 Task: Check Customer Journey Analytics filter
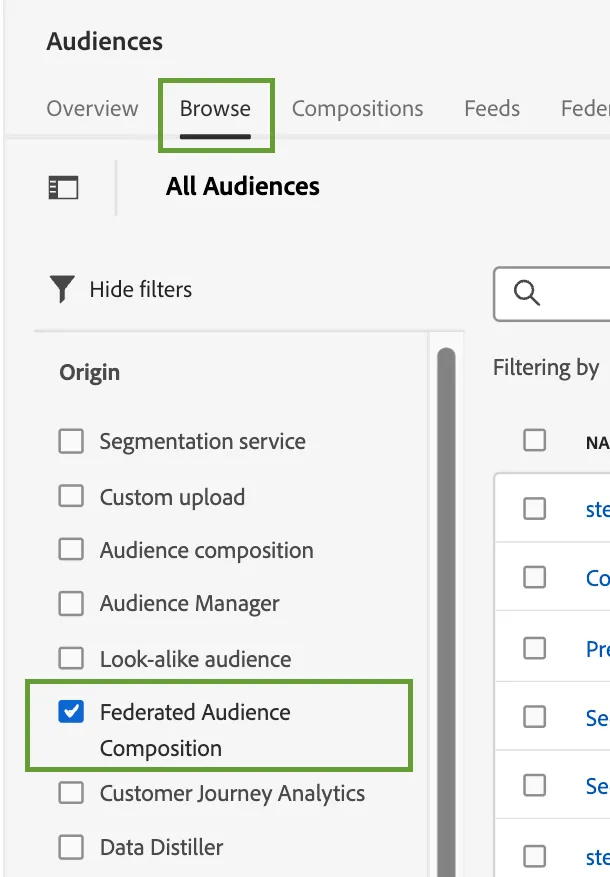pos(71,793)
